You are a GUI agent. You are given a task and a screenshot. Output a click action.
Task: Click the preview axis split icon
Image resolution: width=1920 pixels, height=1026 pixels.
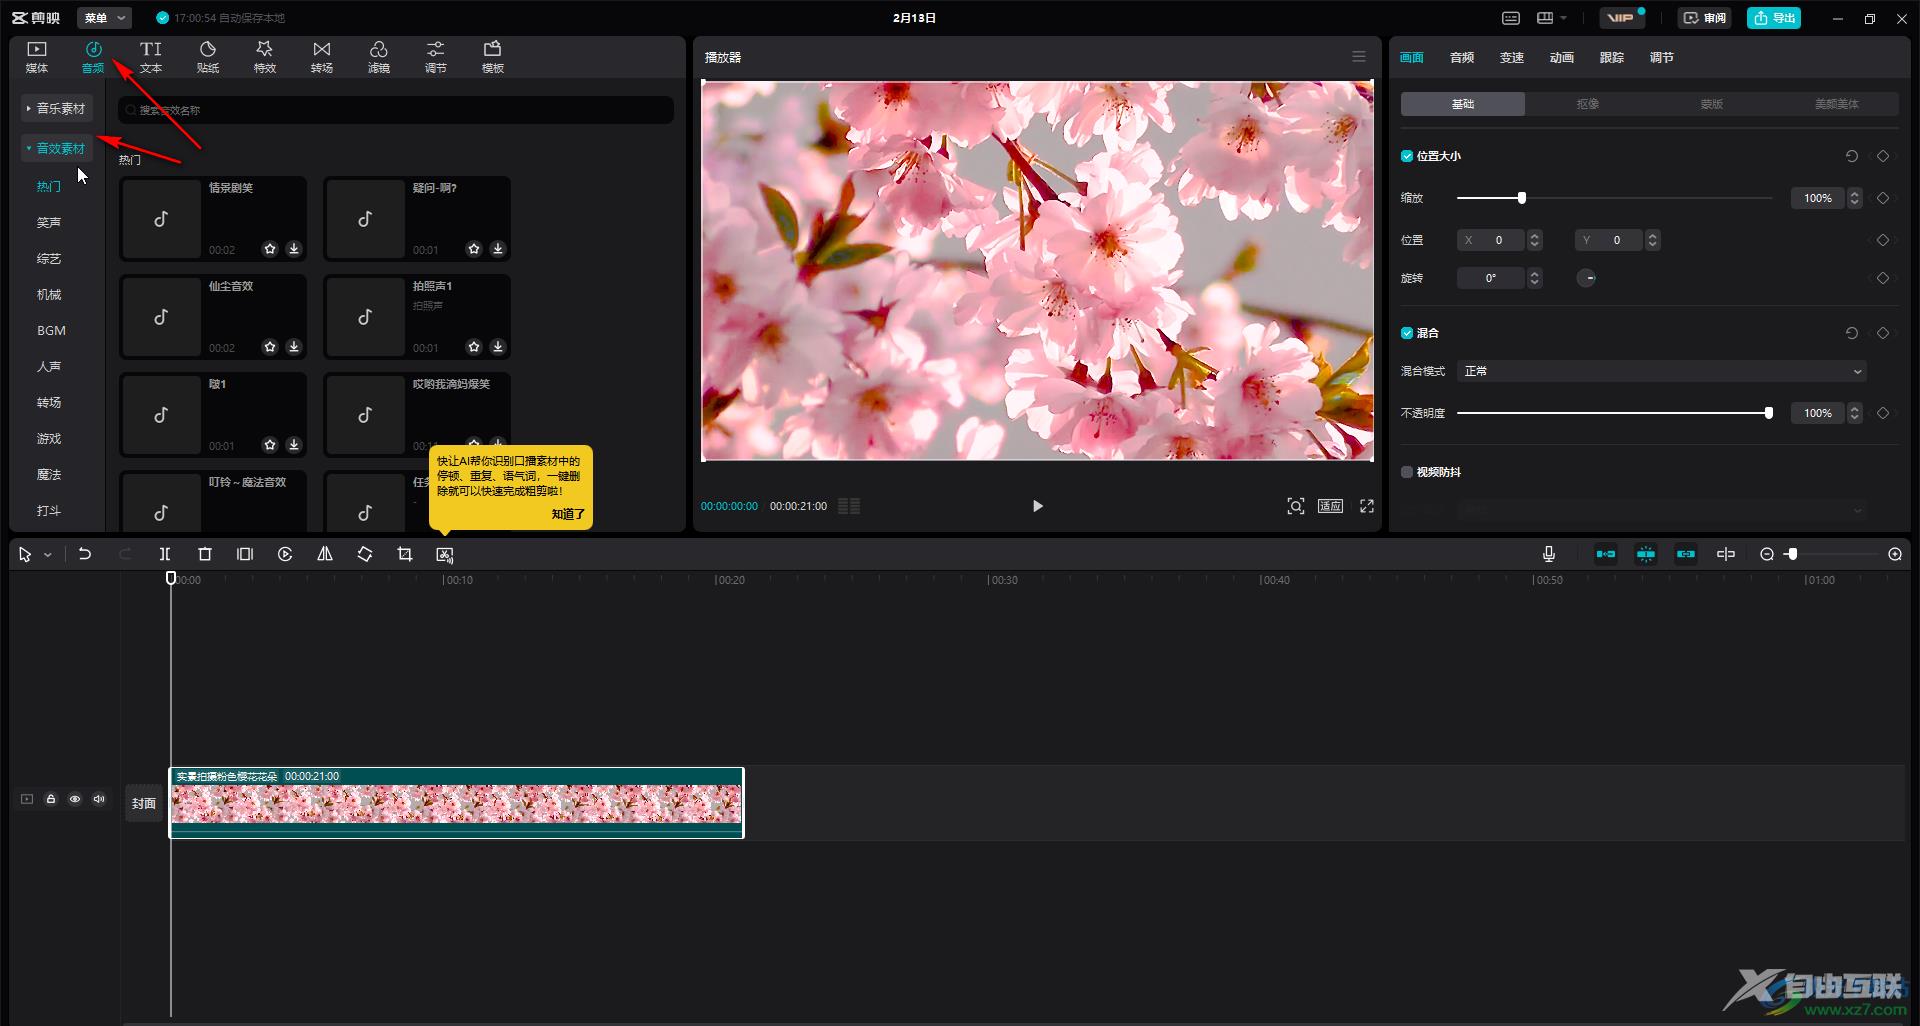point(1726,554)
